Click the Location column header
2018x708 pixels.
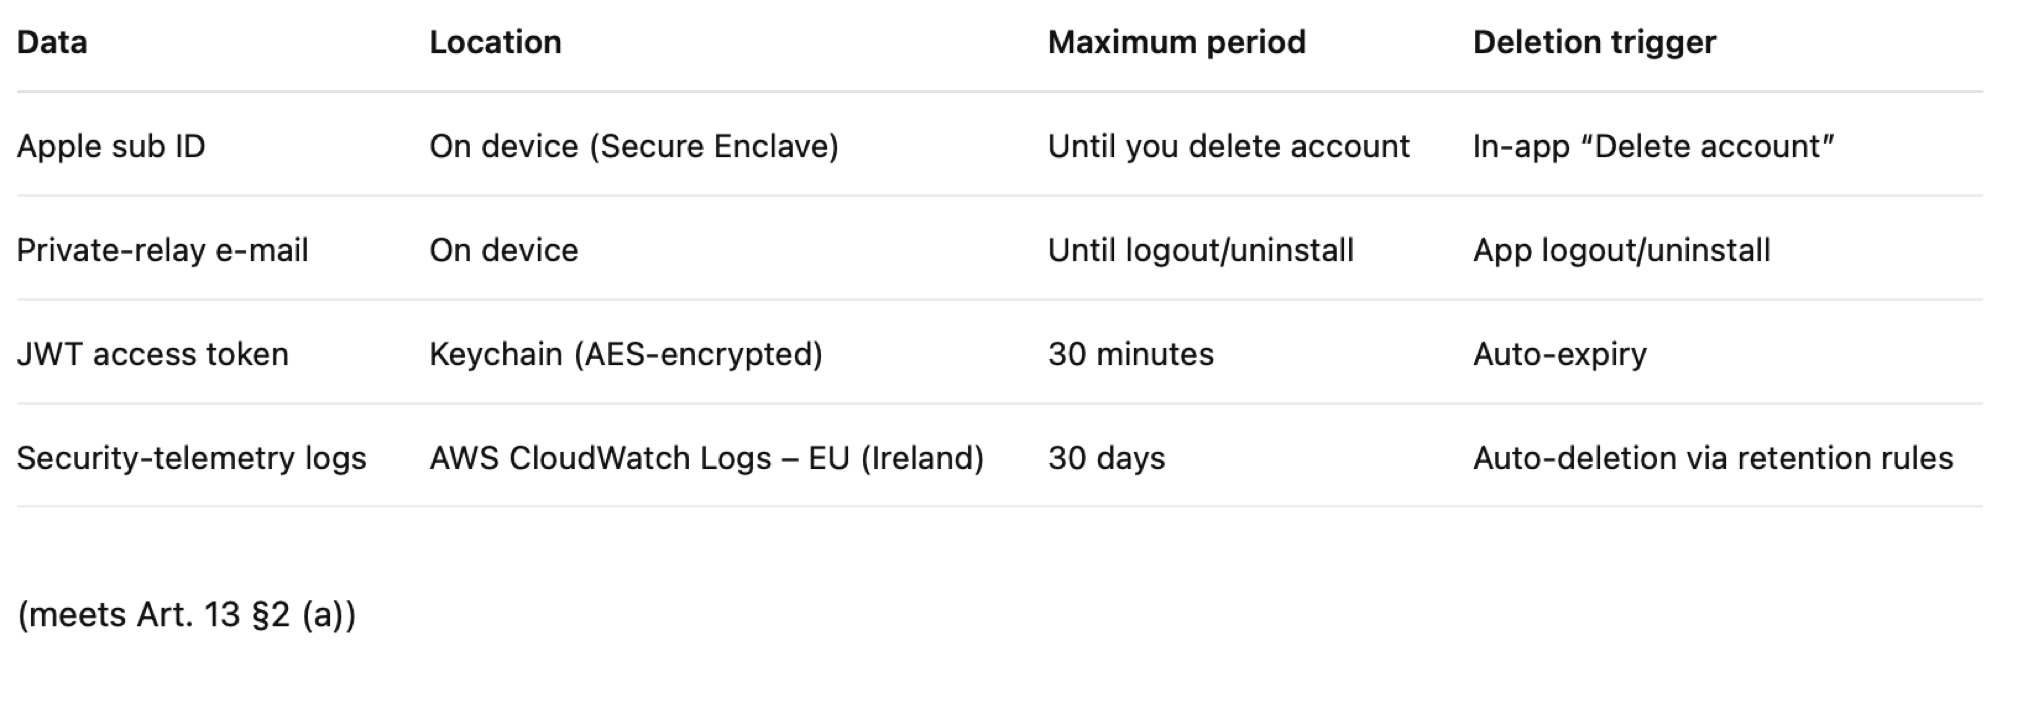click(495, 42)
